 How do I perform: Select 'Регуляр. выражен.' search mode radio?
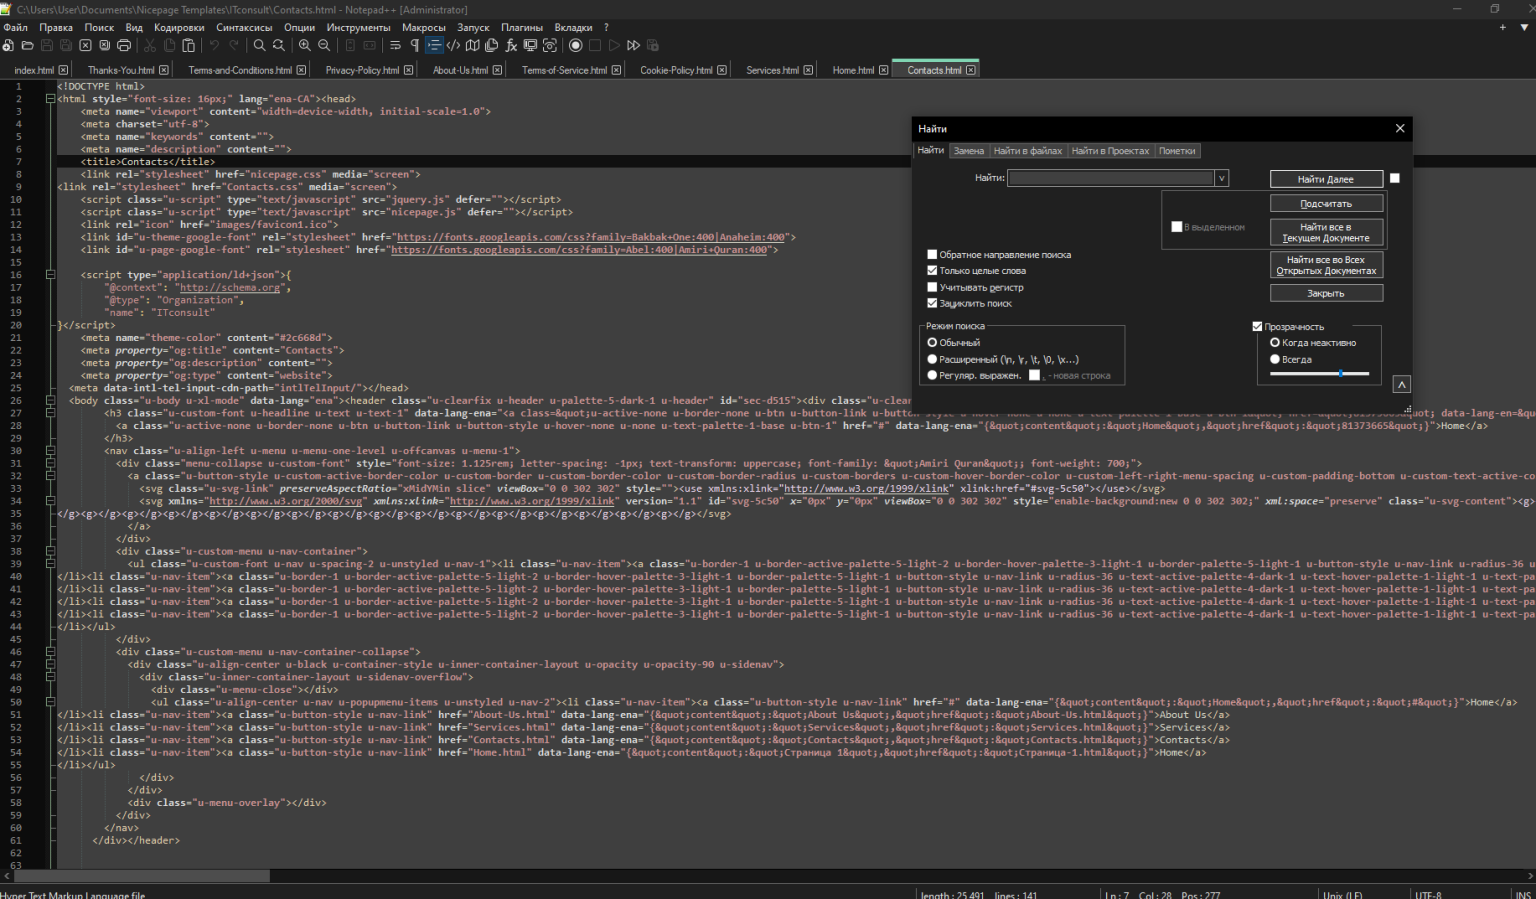click(x=932, y=375)
